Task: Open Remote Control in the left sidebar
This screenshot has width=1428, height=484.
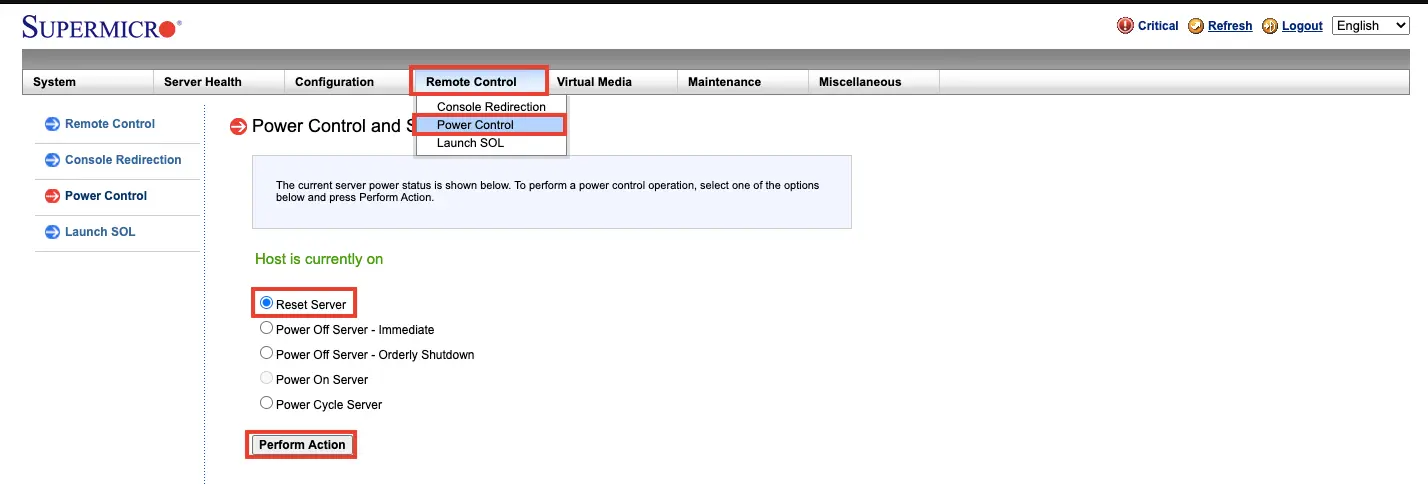Action: [x=110, y=124]
